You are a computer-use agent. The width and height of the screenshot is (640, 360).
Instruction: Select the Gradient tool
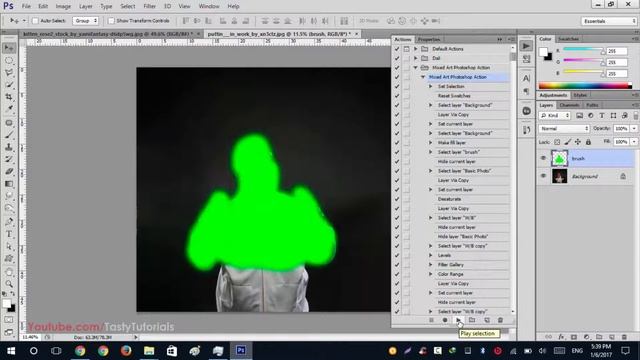[9, 184]
